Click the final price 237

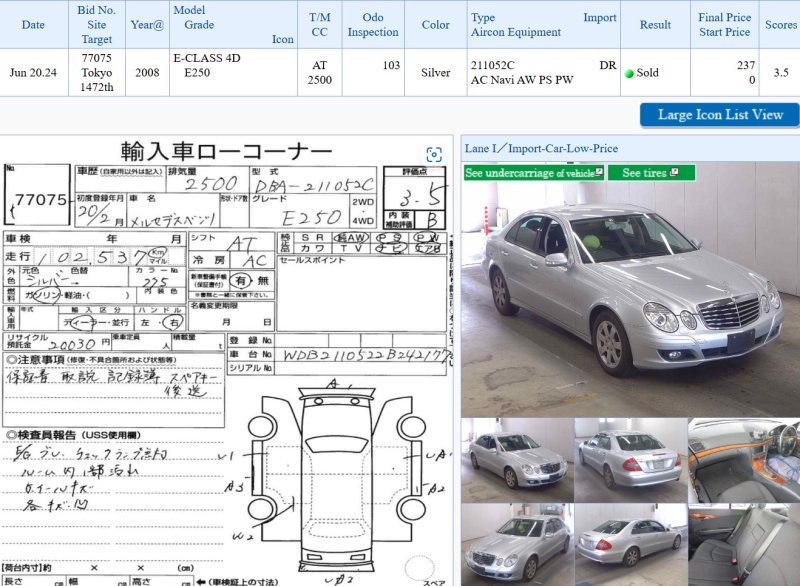pos(746,65)
